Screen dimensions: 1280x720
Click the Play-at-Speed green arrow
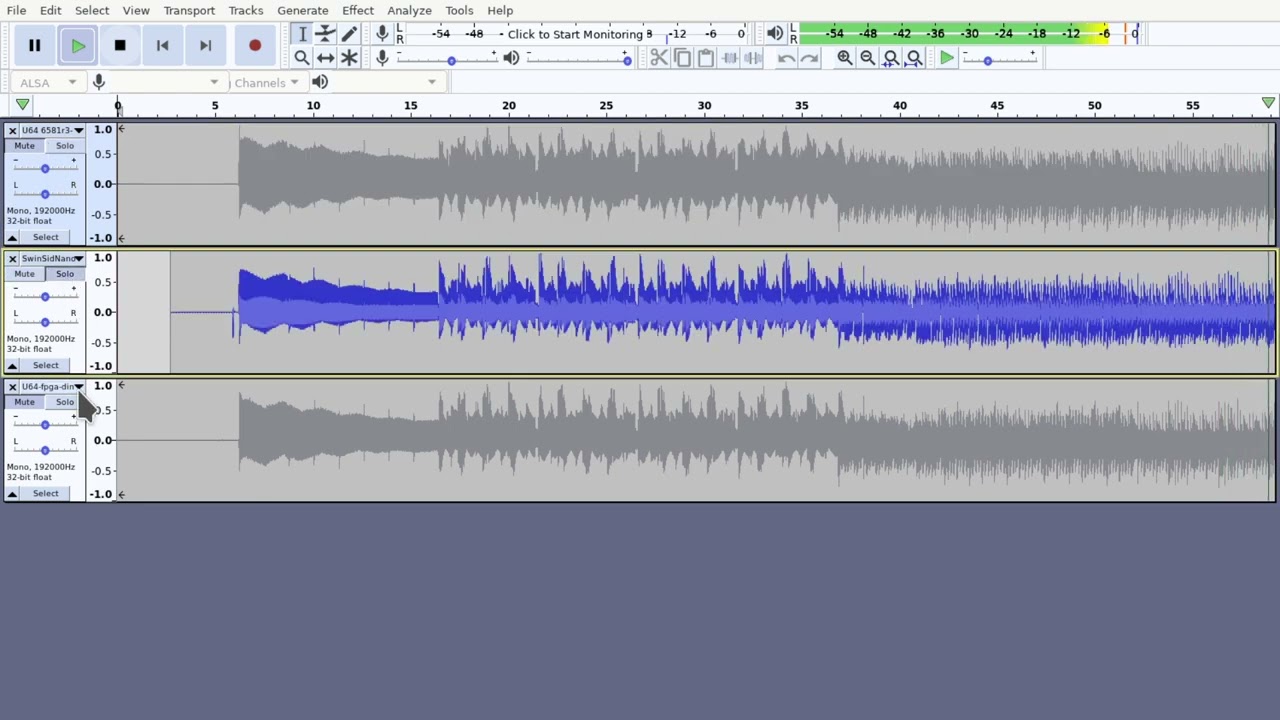click(x=946, y=58)
